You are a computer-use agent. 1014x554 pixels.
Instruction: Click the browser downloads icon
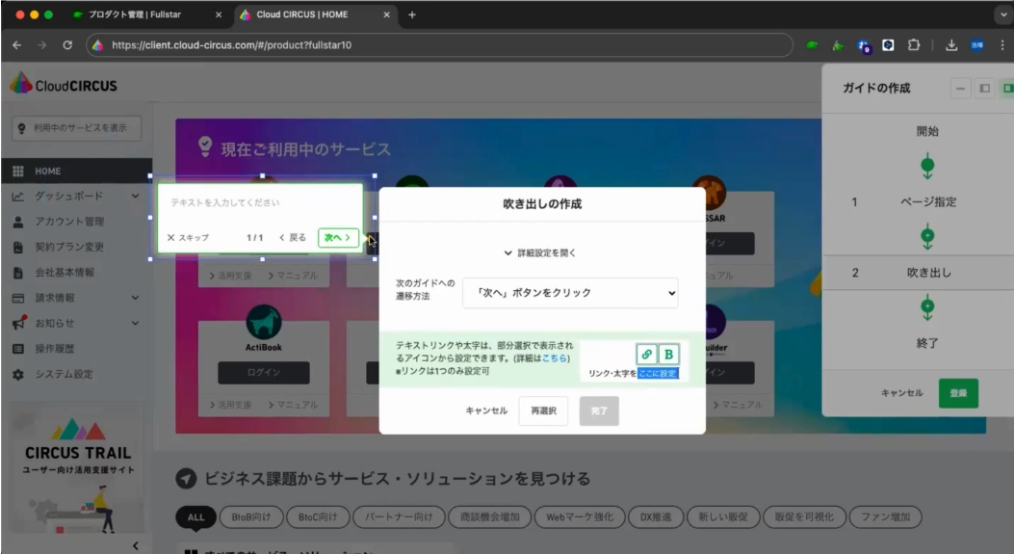[x=951, y=45]
